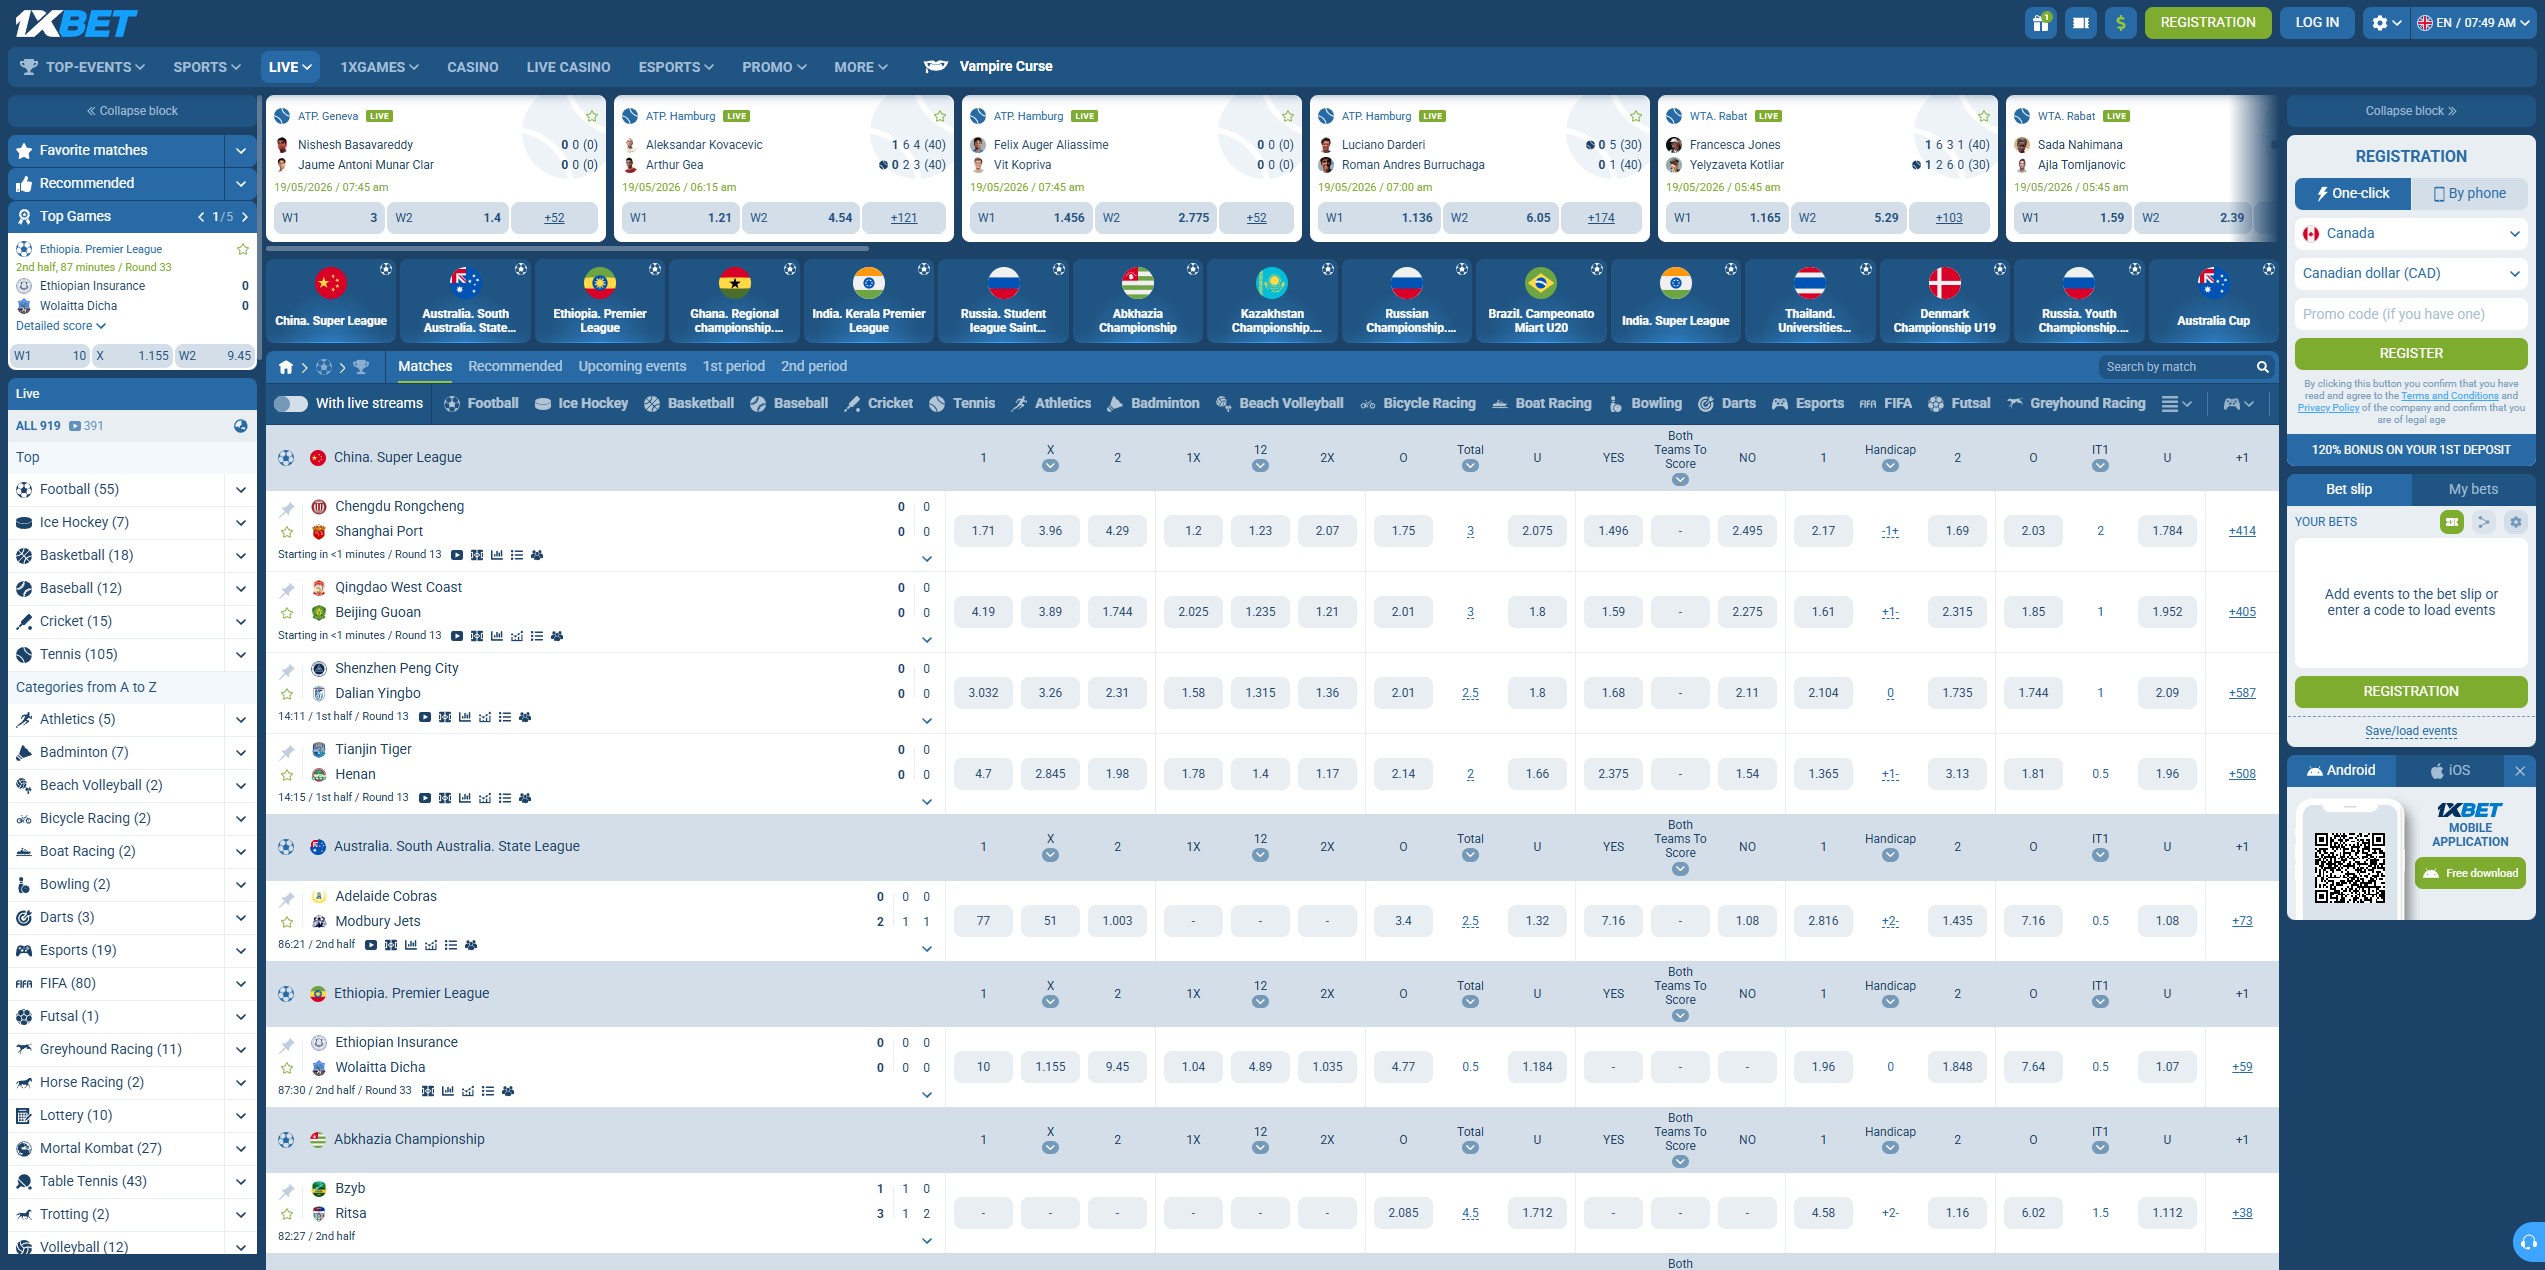Viewport: 2545px width, 1270px height.
Task: Expand the Football (55) category
Action: tap(241, 490)
